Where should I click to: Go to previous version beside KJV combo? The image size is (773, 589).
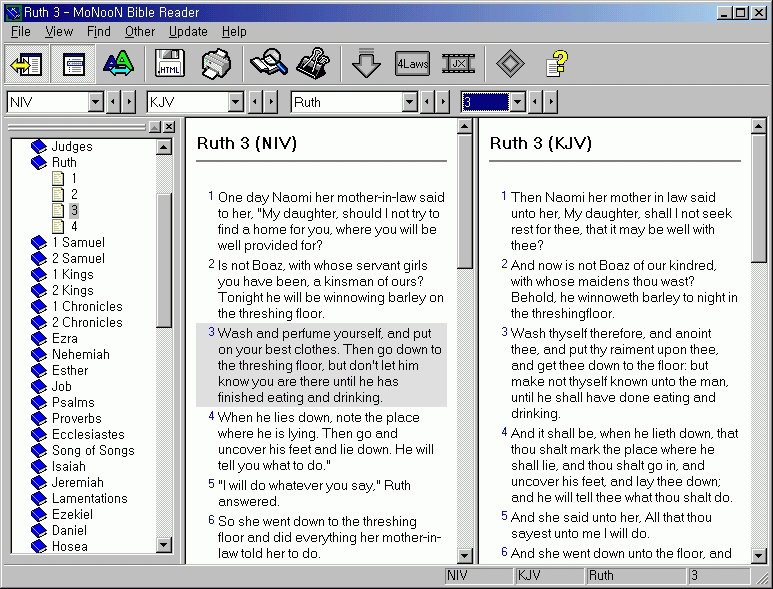(255, 103)
